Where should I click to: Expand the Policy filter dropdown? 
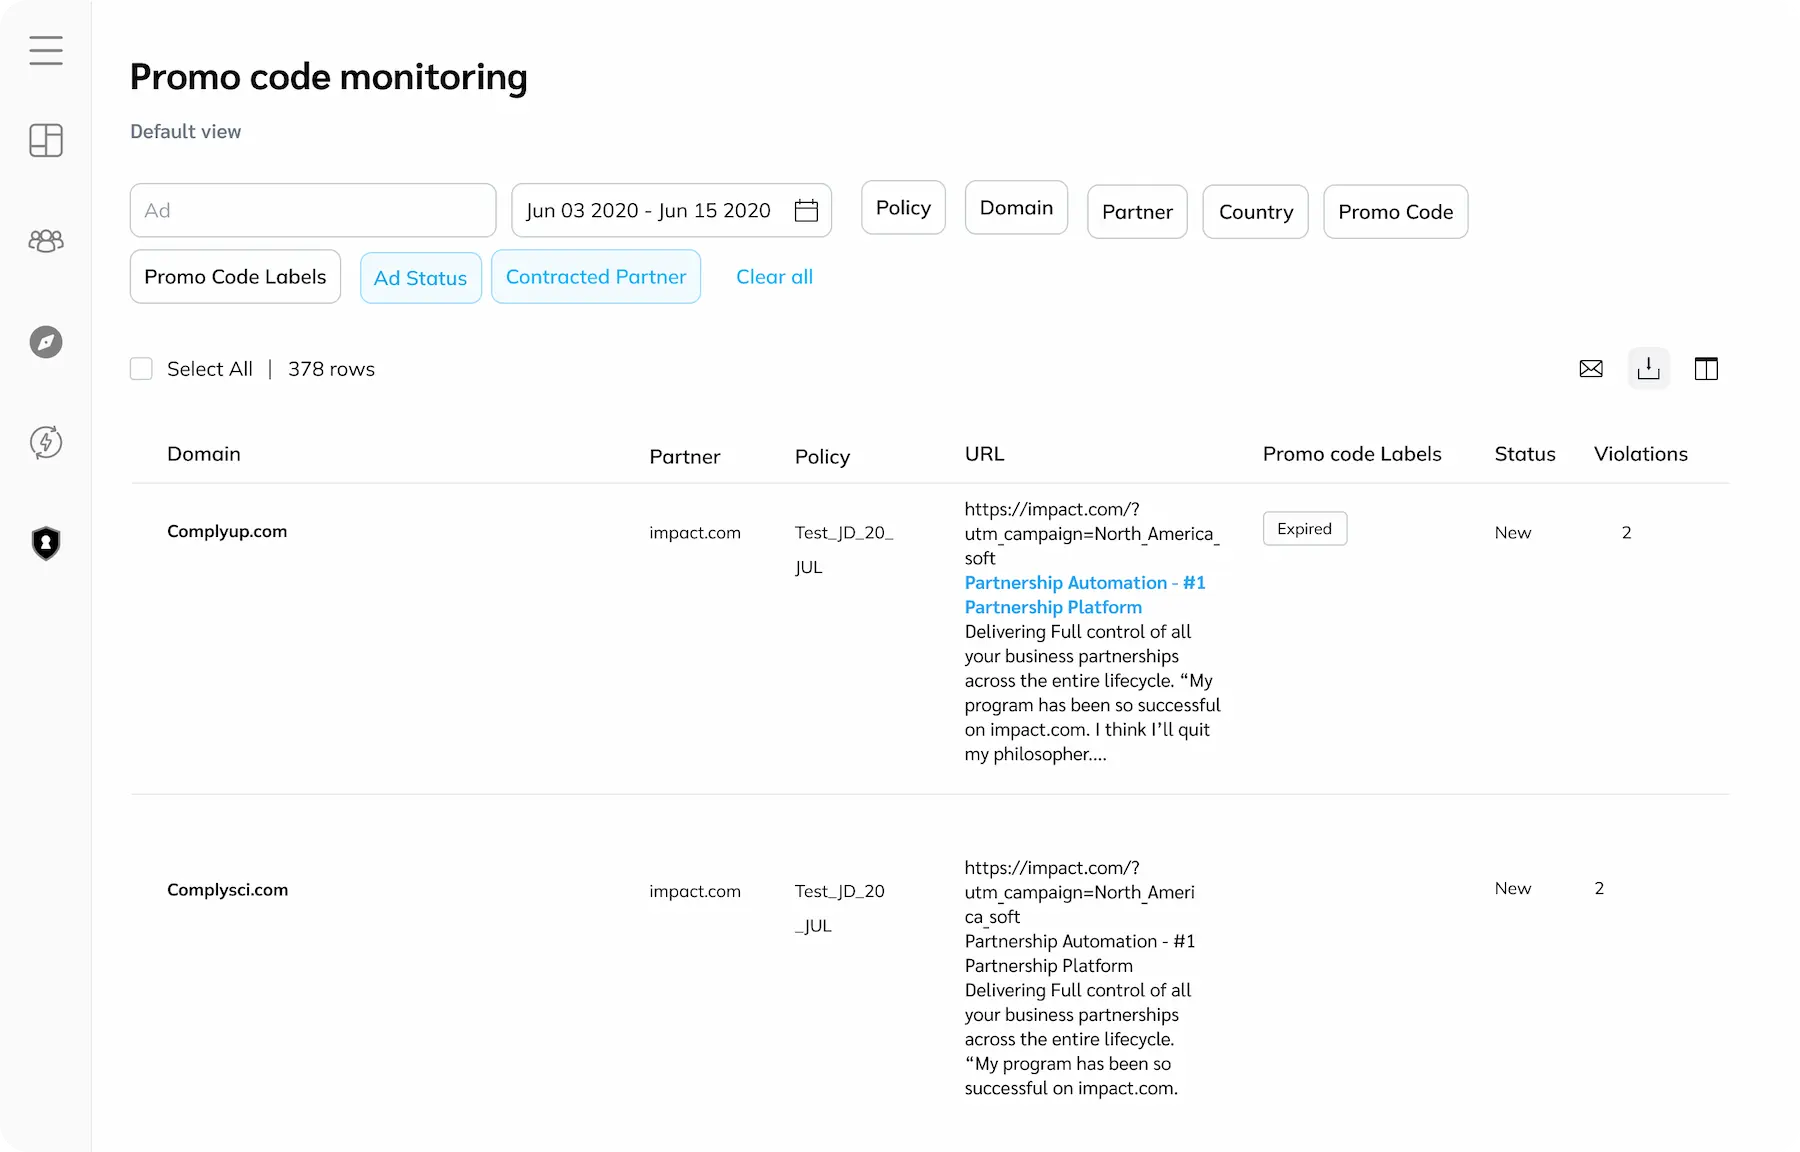pos(903,208)
